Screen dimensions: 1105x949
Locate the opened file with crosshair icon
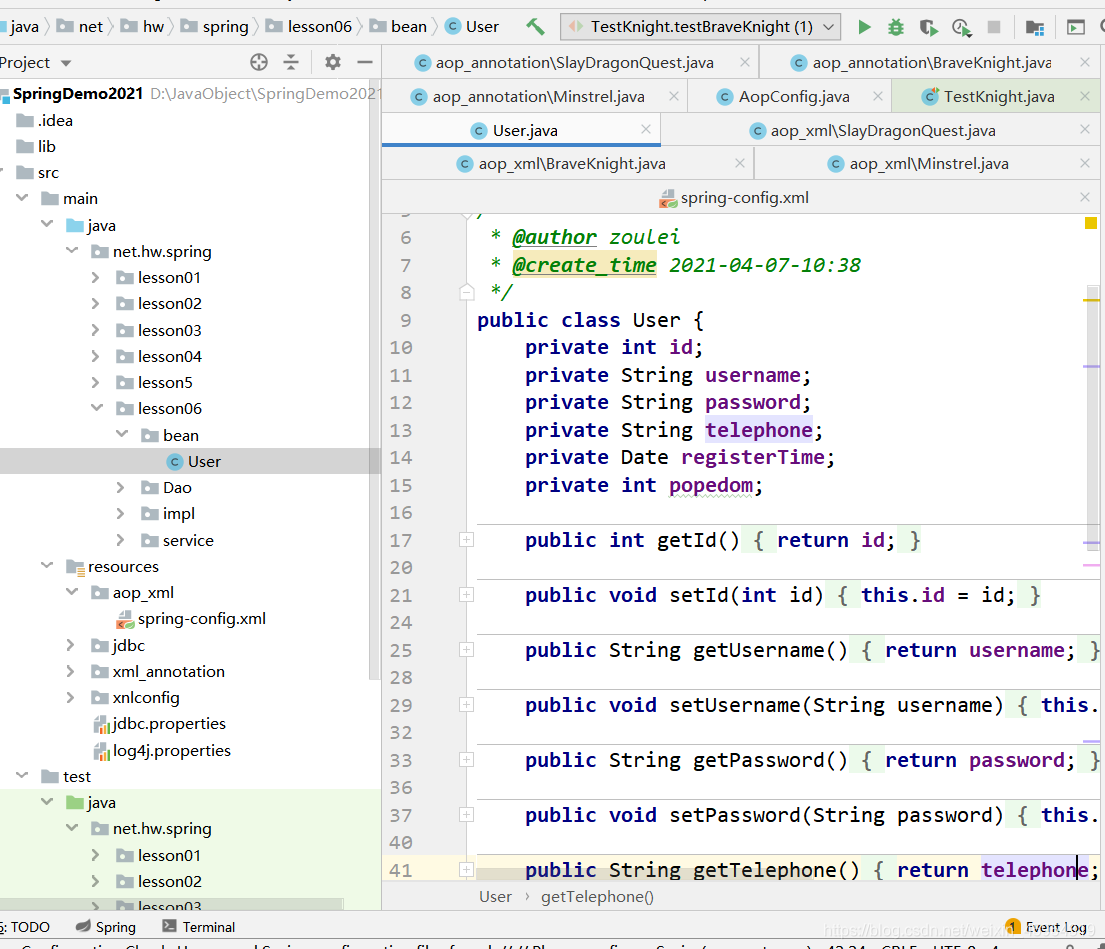pyautogui.click(x=259, y=62)
